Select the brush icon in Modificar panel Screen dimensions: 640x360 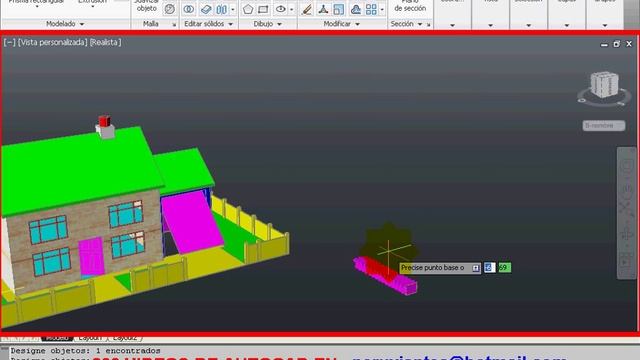click(307, 9)
